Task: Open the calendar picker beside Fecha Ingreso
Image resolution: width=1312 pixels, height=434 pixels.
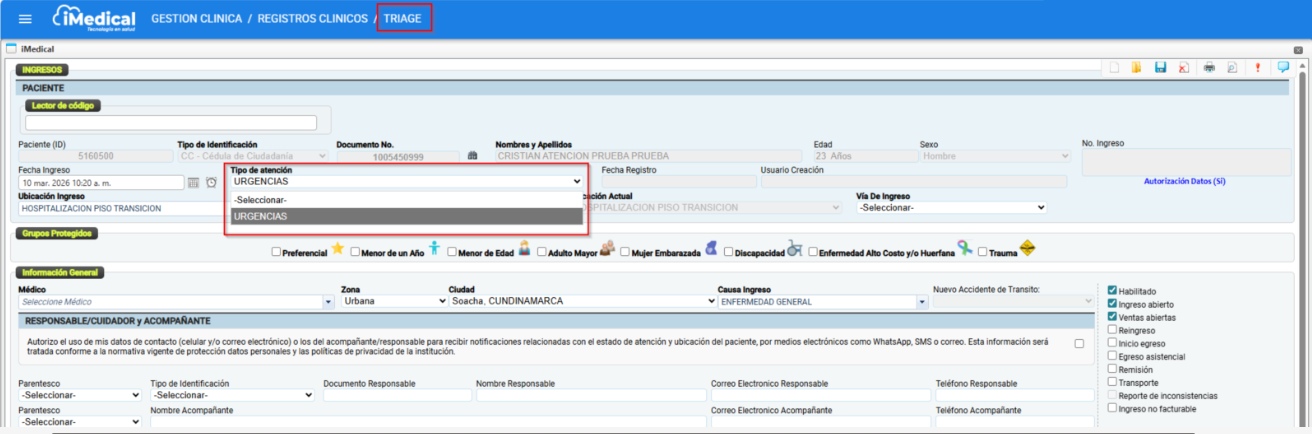Action: pos(193,182)
